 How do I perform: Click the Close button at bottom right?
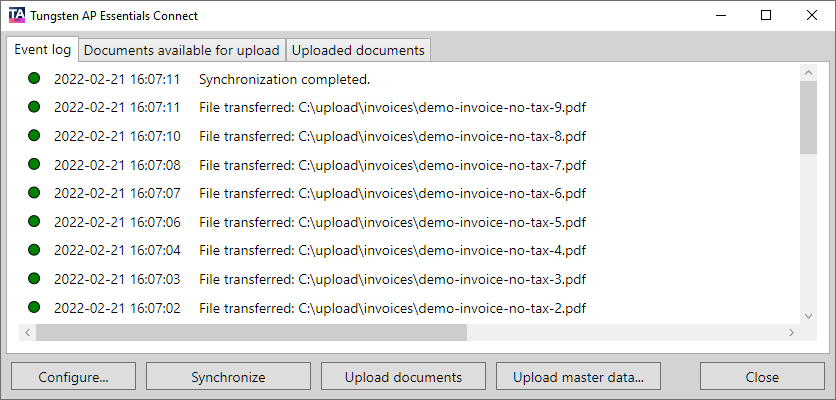click(762, 377)
